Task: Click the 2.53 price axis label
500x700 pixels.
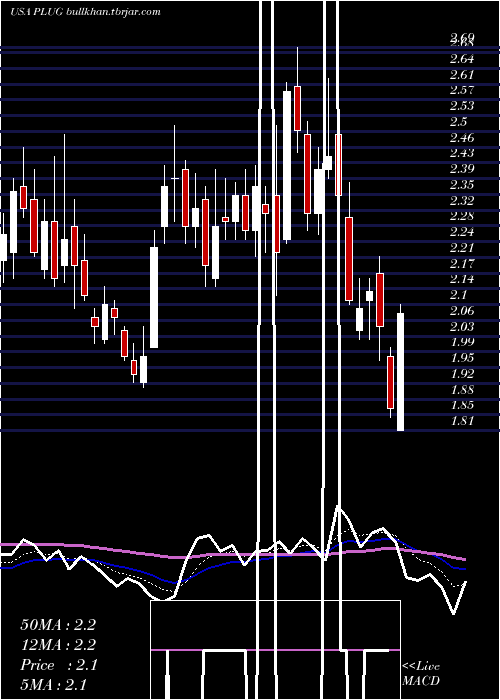Action: pyautogui.click(x=462, y=106)
